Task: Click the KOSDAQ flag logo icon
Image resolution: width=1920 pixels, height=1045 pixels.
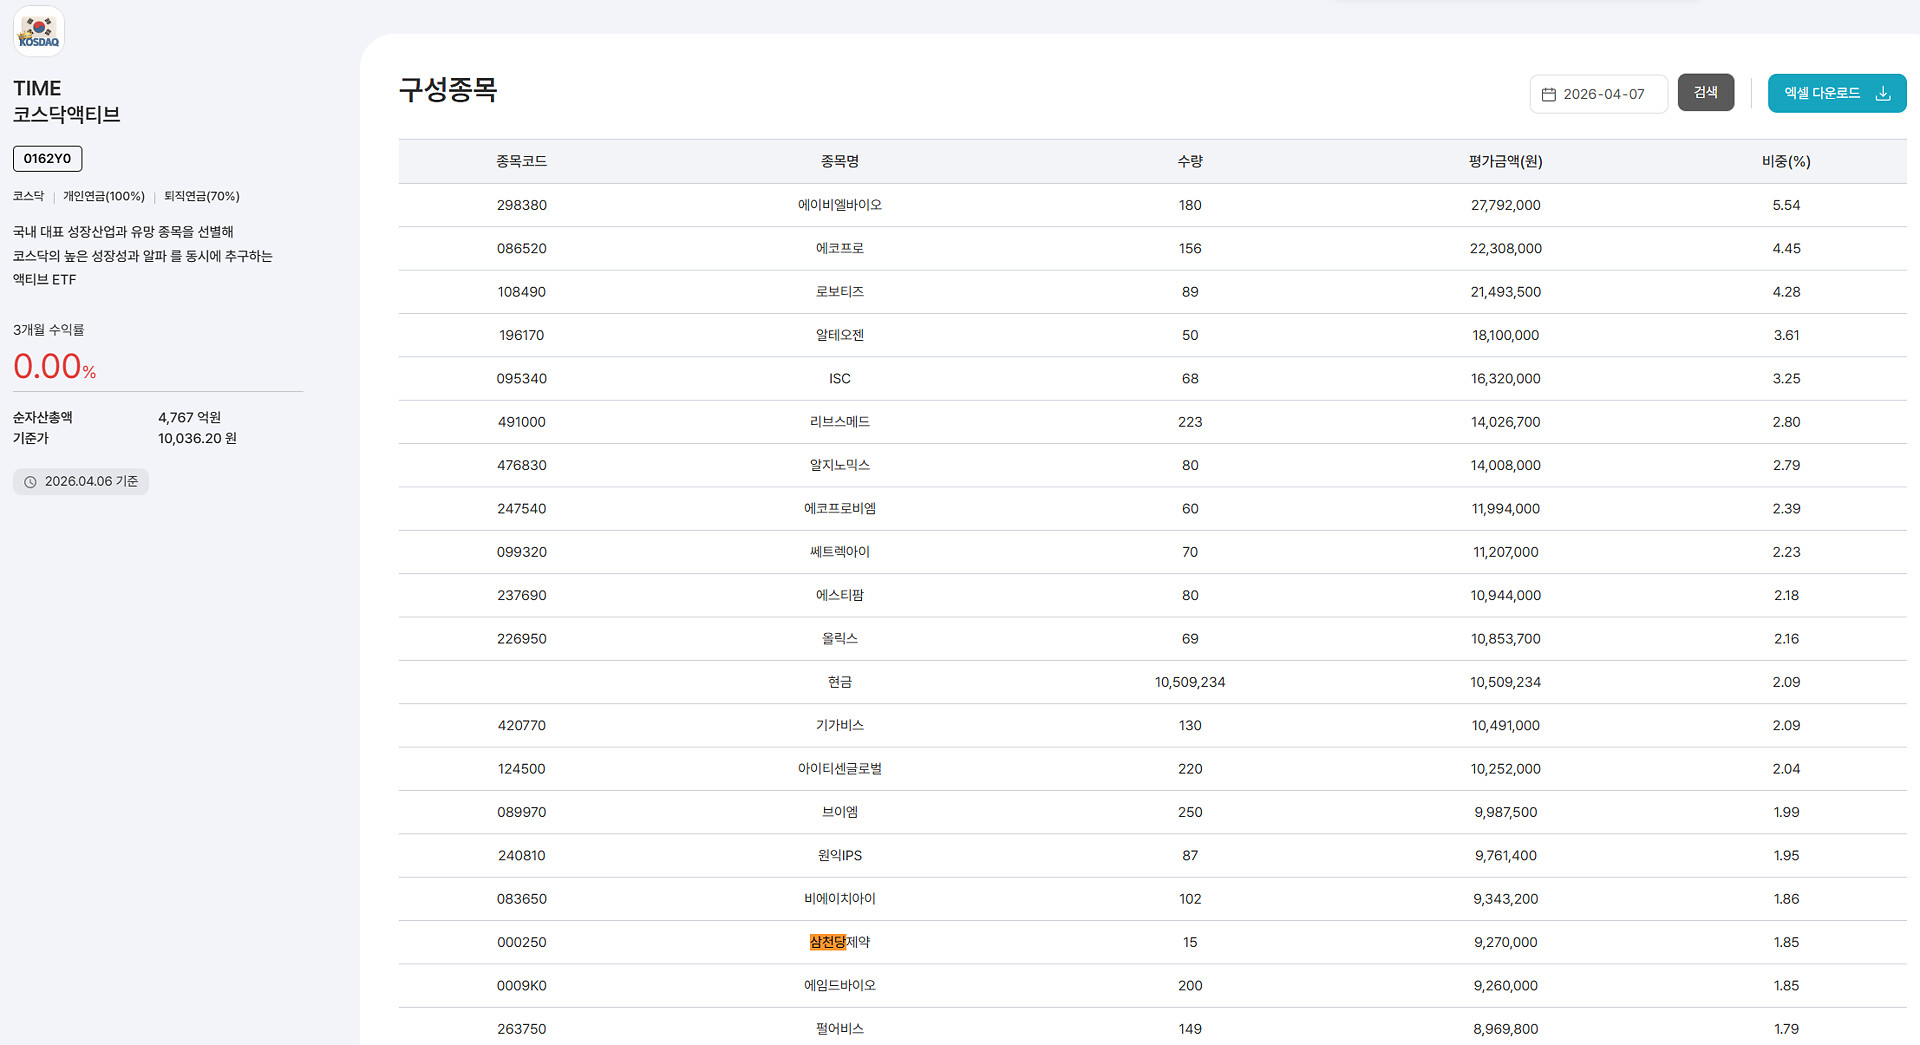Action: (39, 31)
